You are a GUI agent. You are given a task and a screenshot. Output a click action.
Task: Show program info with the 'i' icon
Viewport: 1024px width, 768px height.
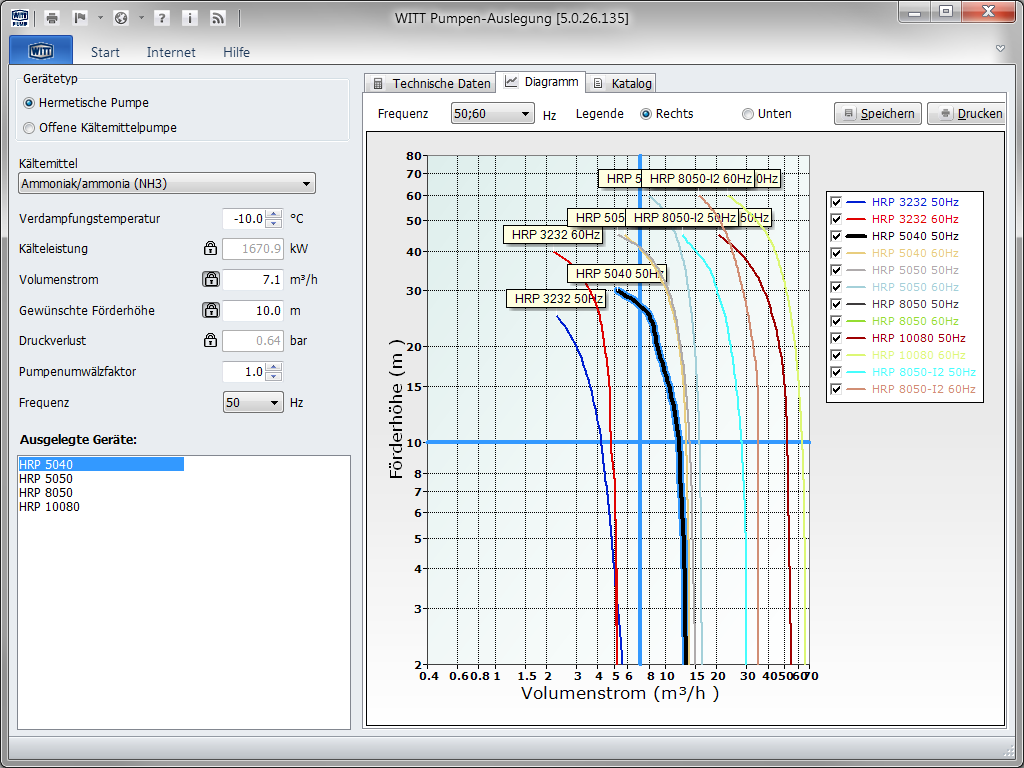pyautogui.click(x=189, y=18)
